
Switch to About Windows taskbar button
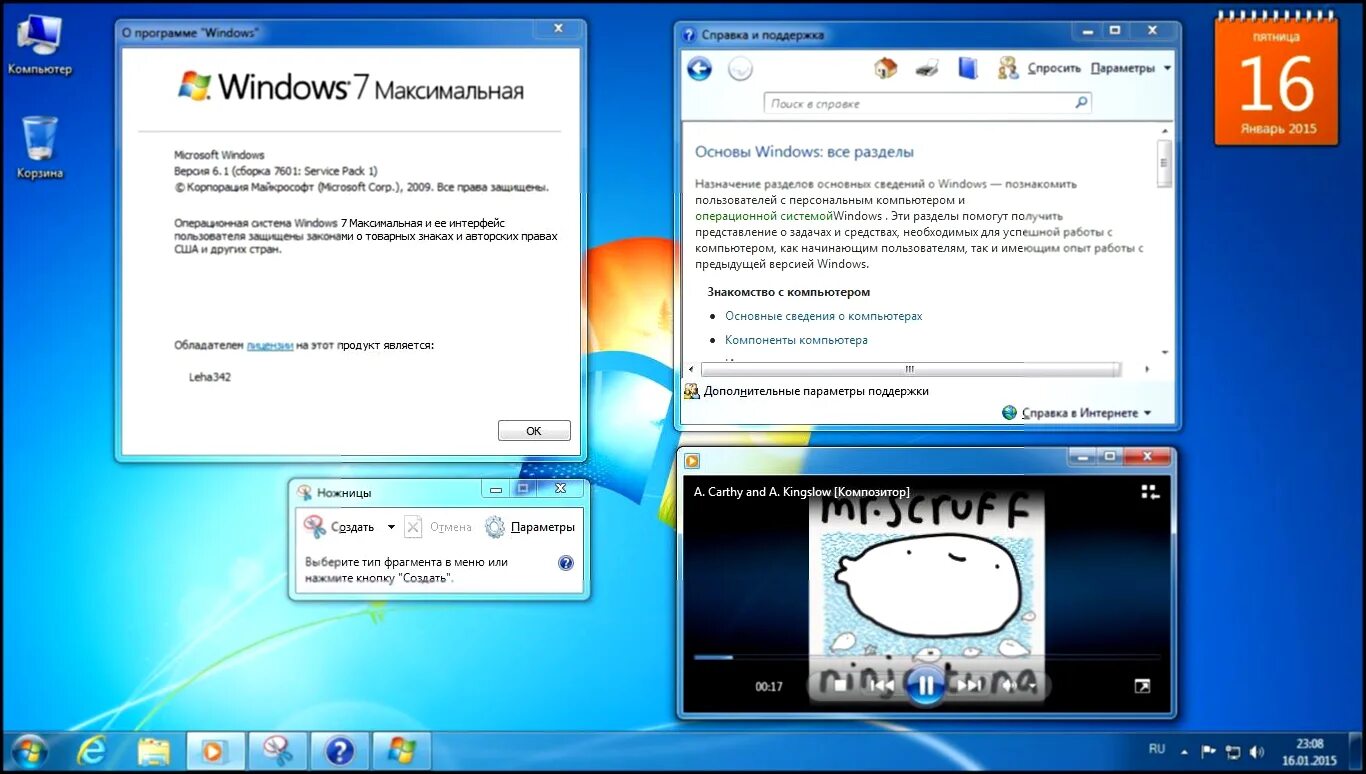[402, 751]
